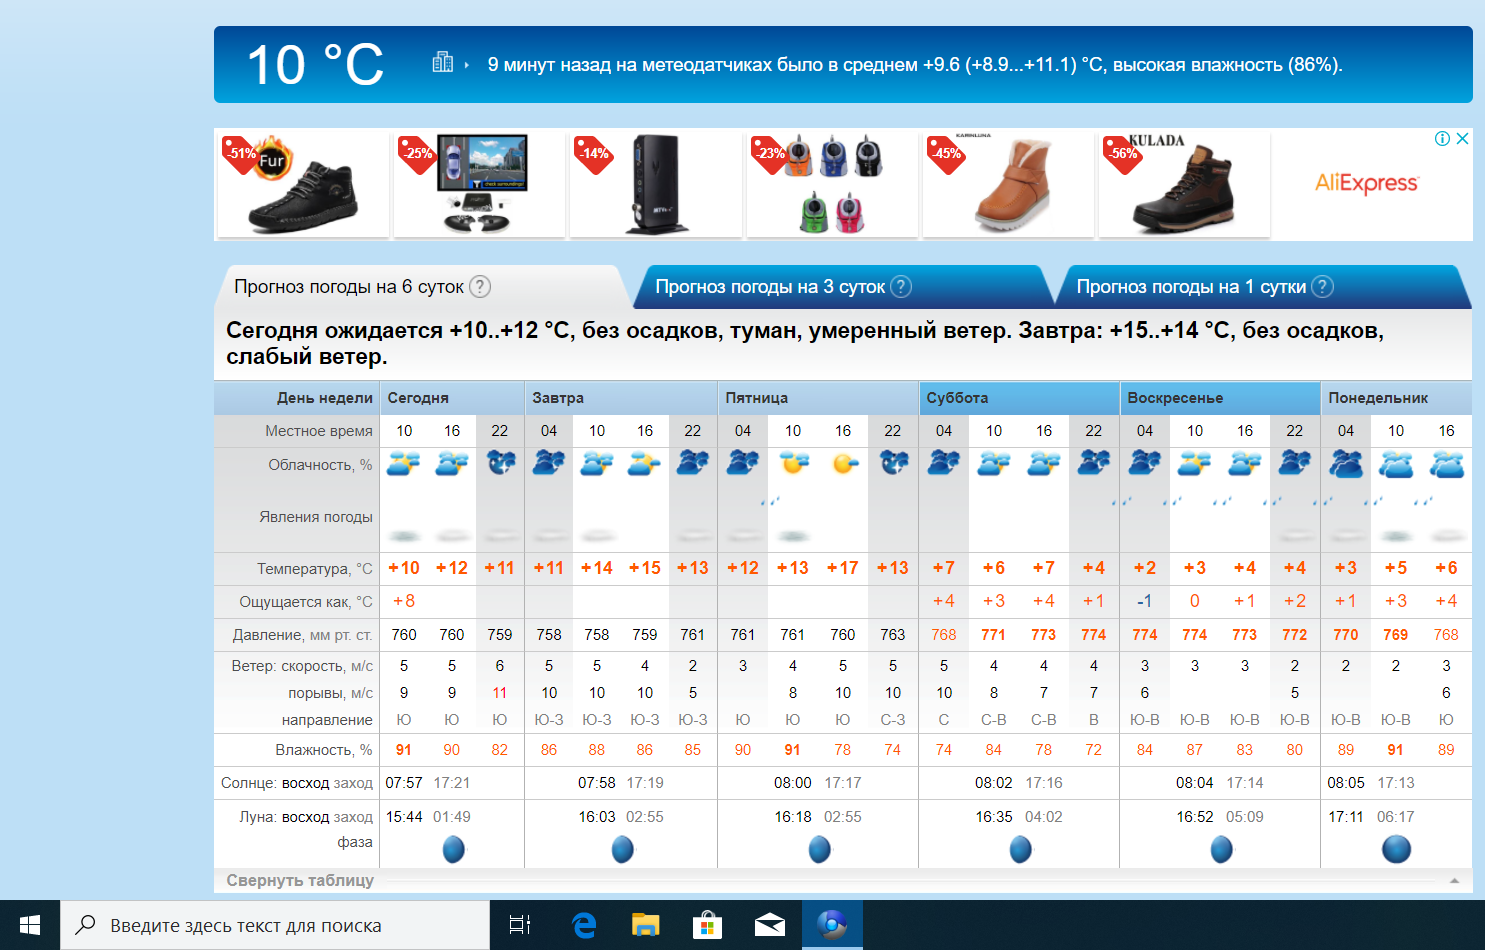
Task: Click the weather station building icon
Action: pyautogui.click(x=442, y=63)
